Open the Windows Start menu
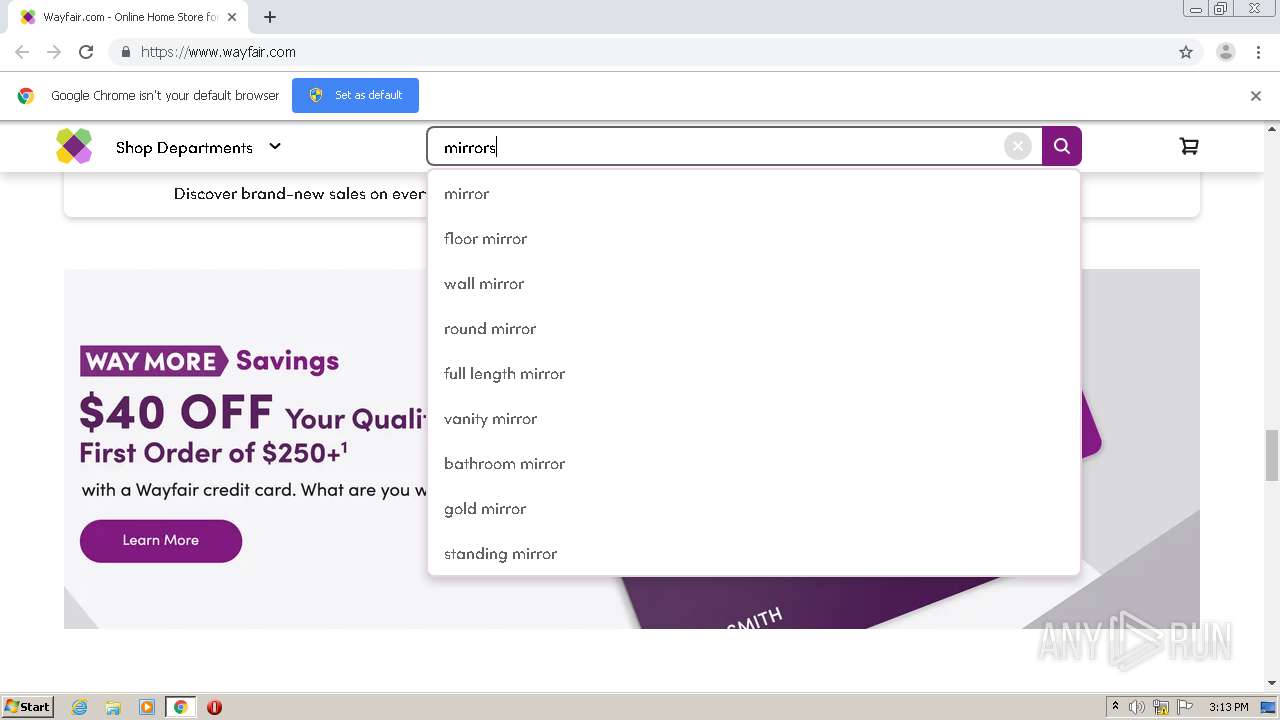Viewport: 1280px width, 720px height. [28, 707]
